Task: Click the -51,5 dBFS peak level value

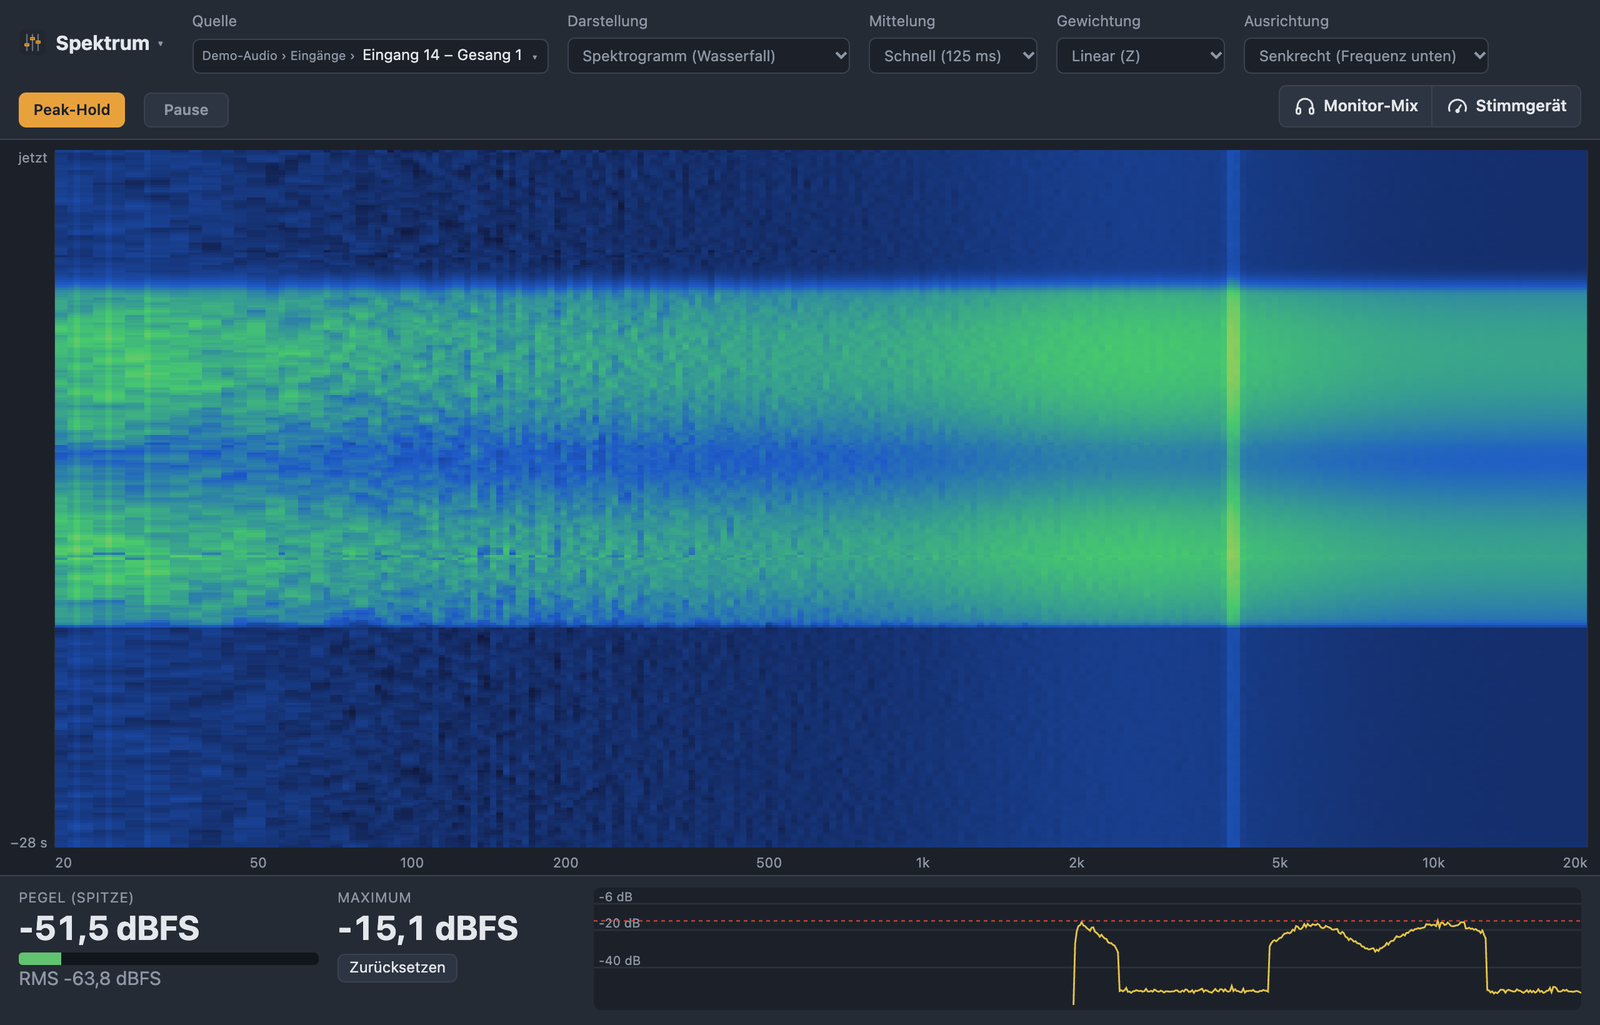Action: (109, 929)
